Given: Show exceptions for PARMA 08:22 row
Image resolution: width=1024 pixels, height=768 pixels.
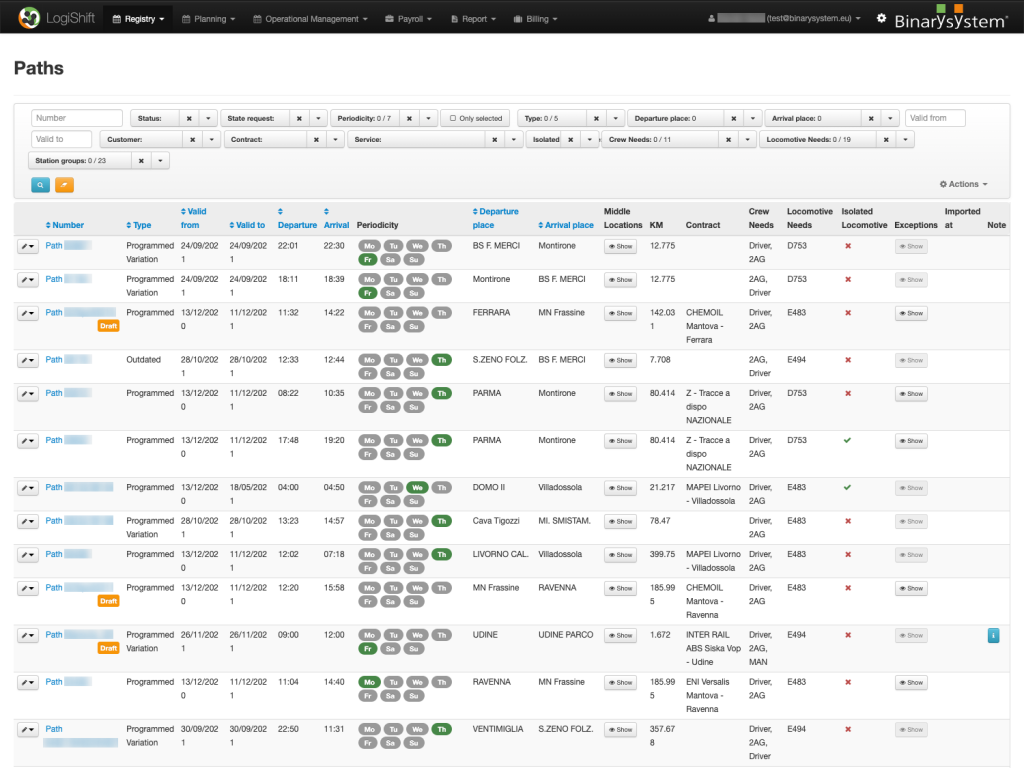Looking at the screenshot, I should click(x=911, y=394).
